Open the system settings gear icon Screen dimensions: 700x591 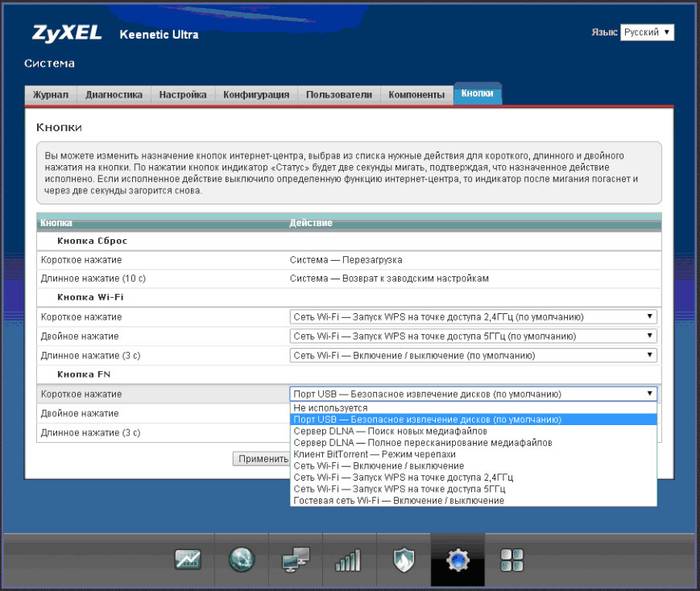tap(458, 560)
